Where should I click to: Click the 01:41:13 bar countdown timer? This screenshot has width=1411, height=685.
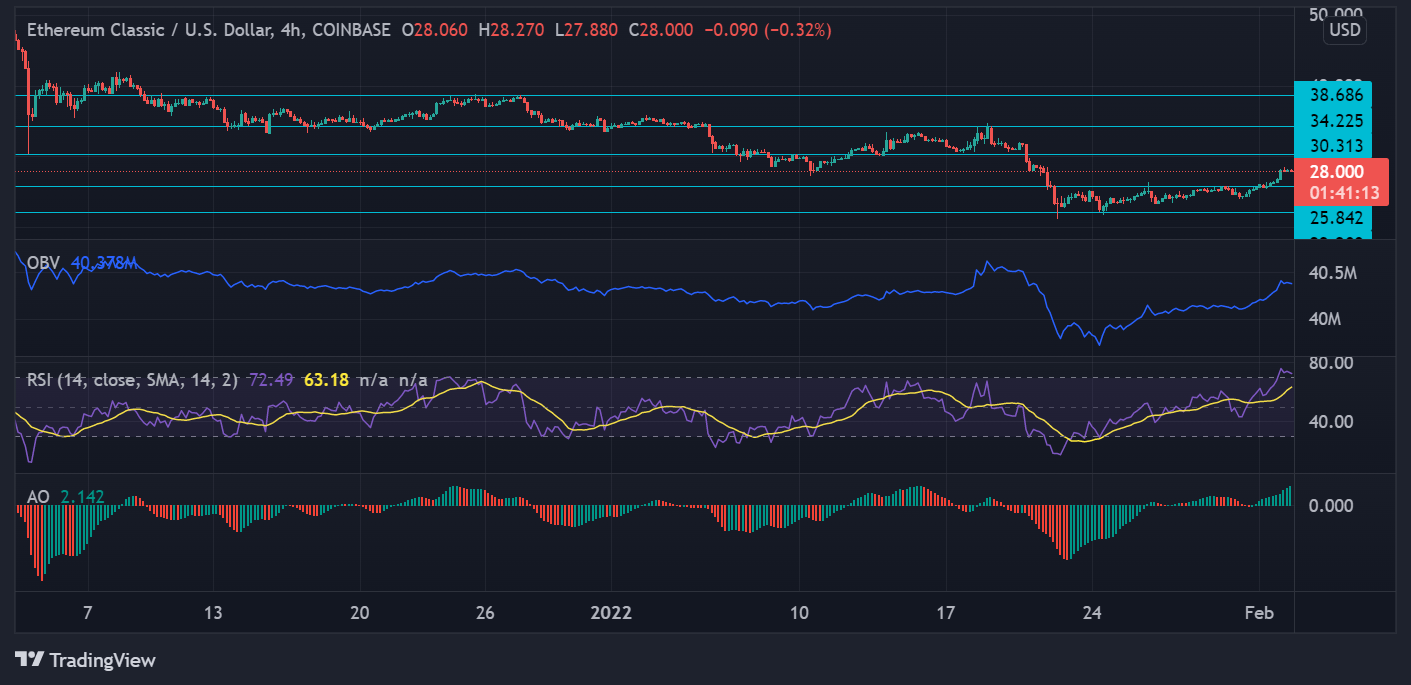pos(1347,193)
